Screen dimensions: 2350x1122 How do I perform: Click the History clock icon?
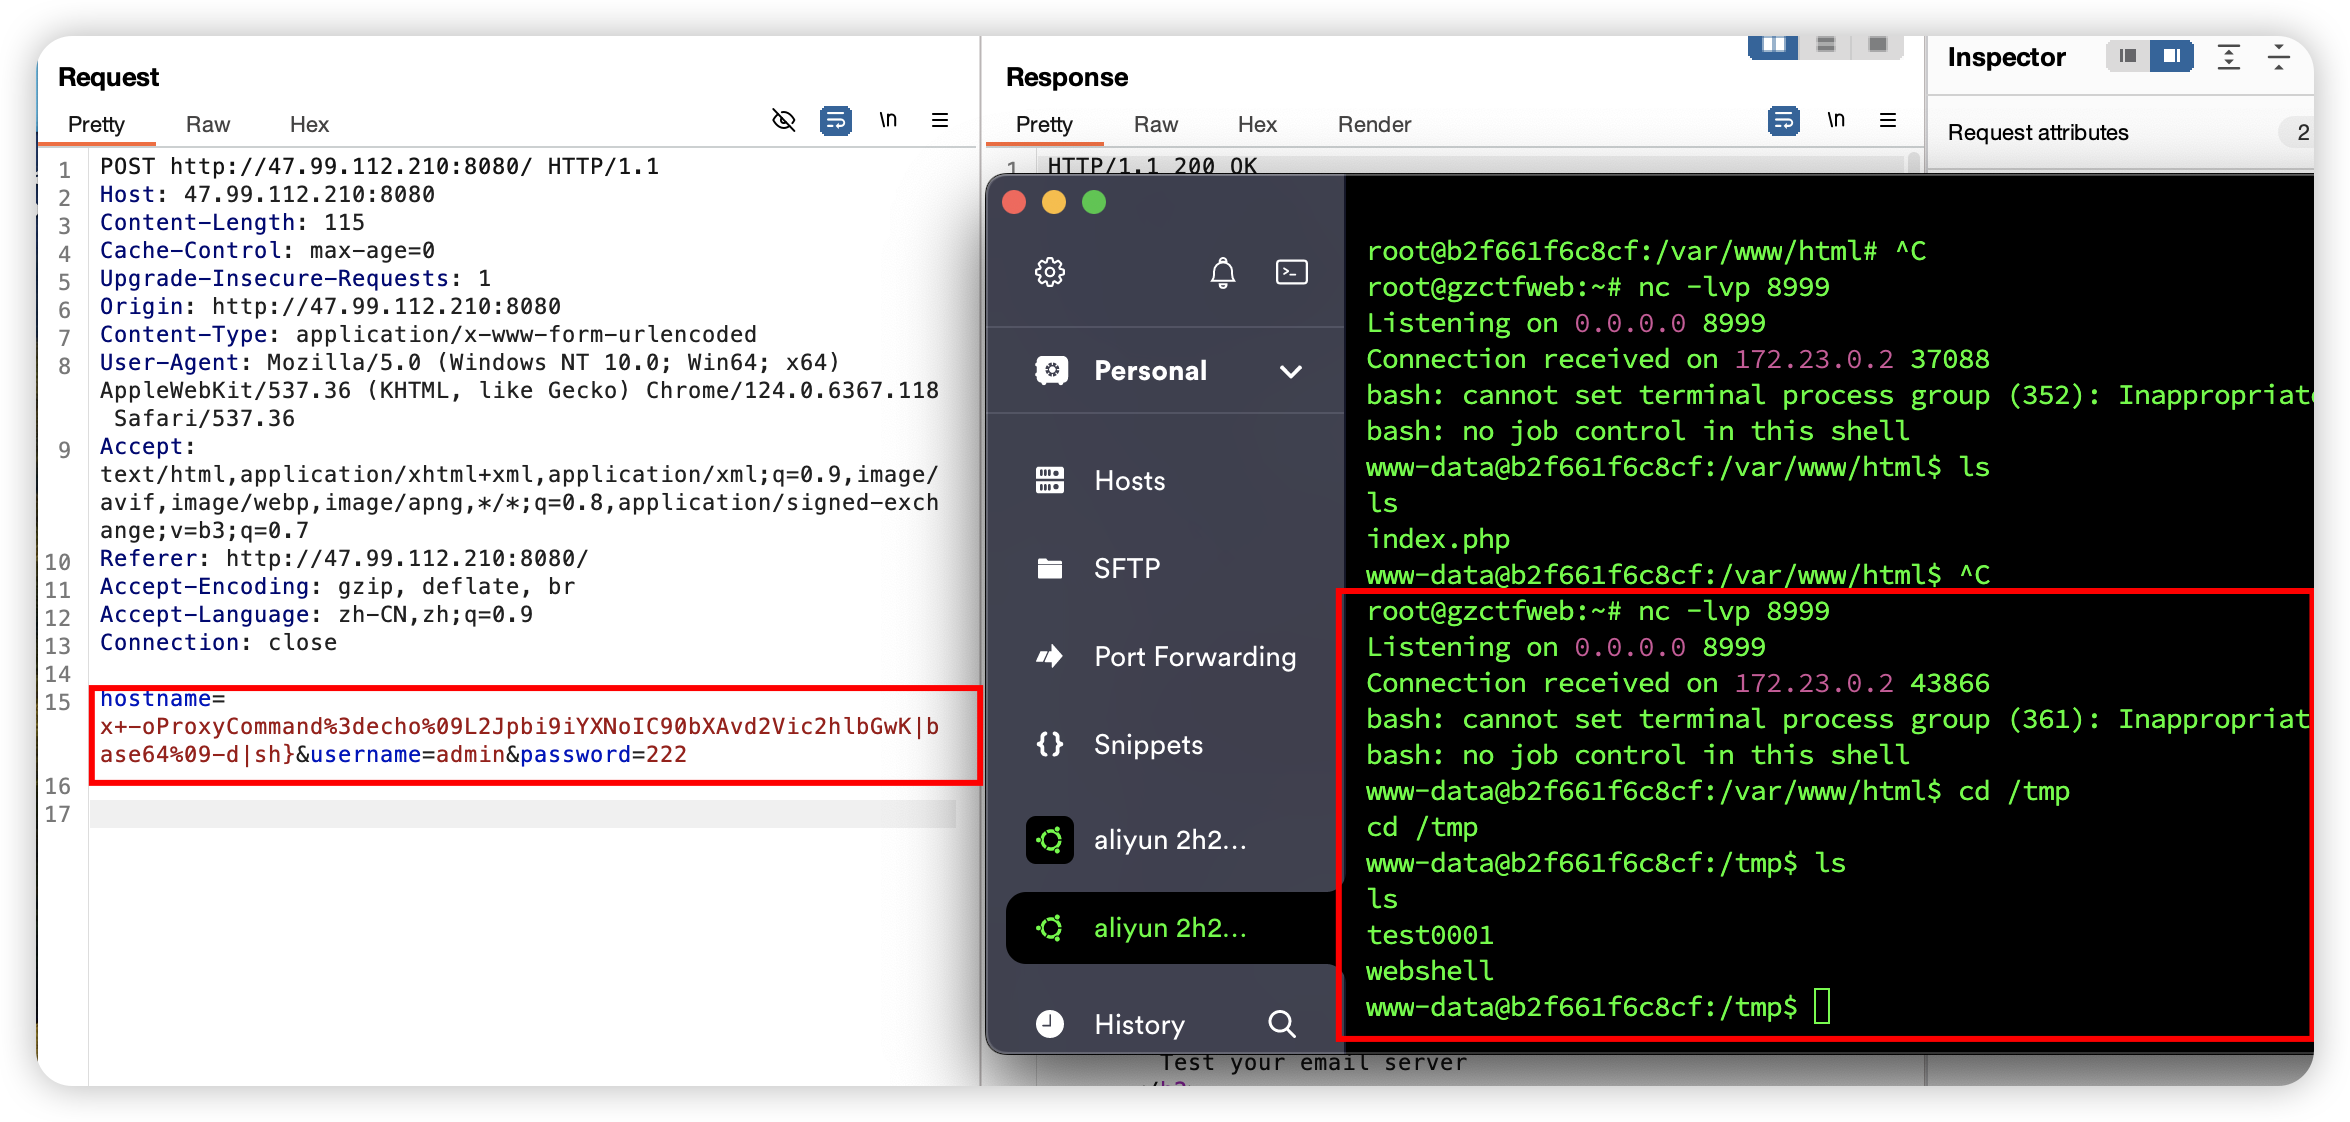(x=1049, y=1024)
